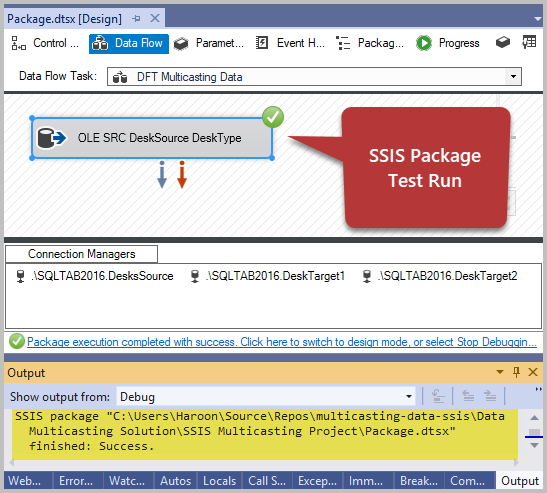Image resolution: width=547 pixels, height=493 pixels.
Task: Close the Package.dtsx design tab
Action: click(155, 18)
